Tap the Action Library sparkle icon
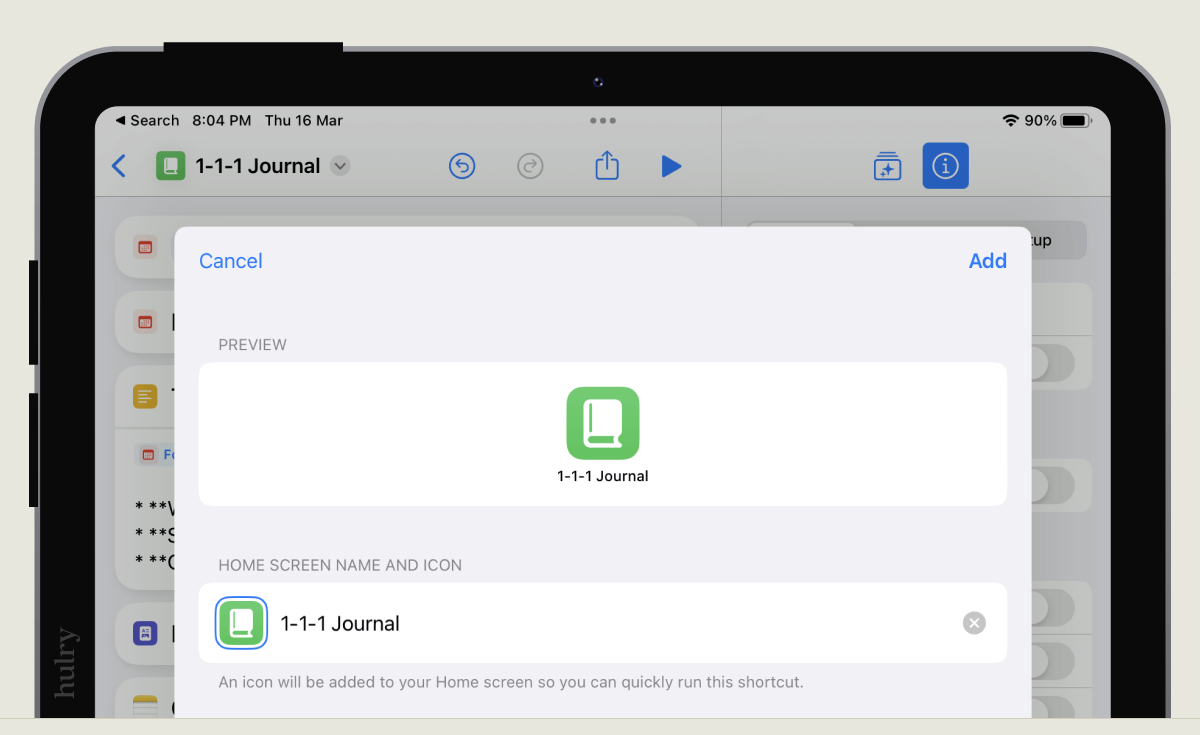Image resolution: width=1200 pixels, height=735 pixels. (887, 166)
